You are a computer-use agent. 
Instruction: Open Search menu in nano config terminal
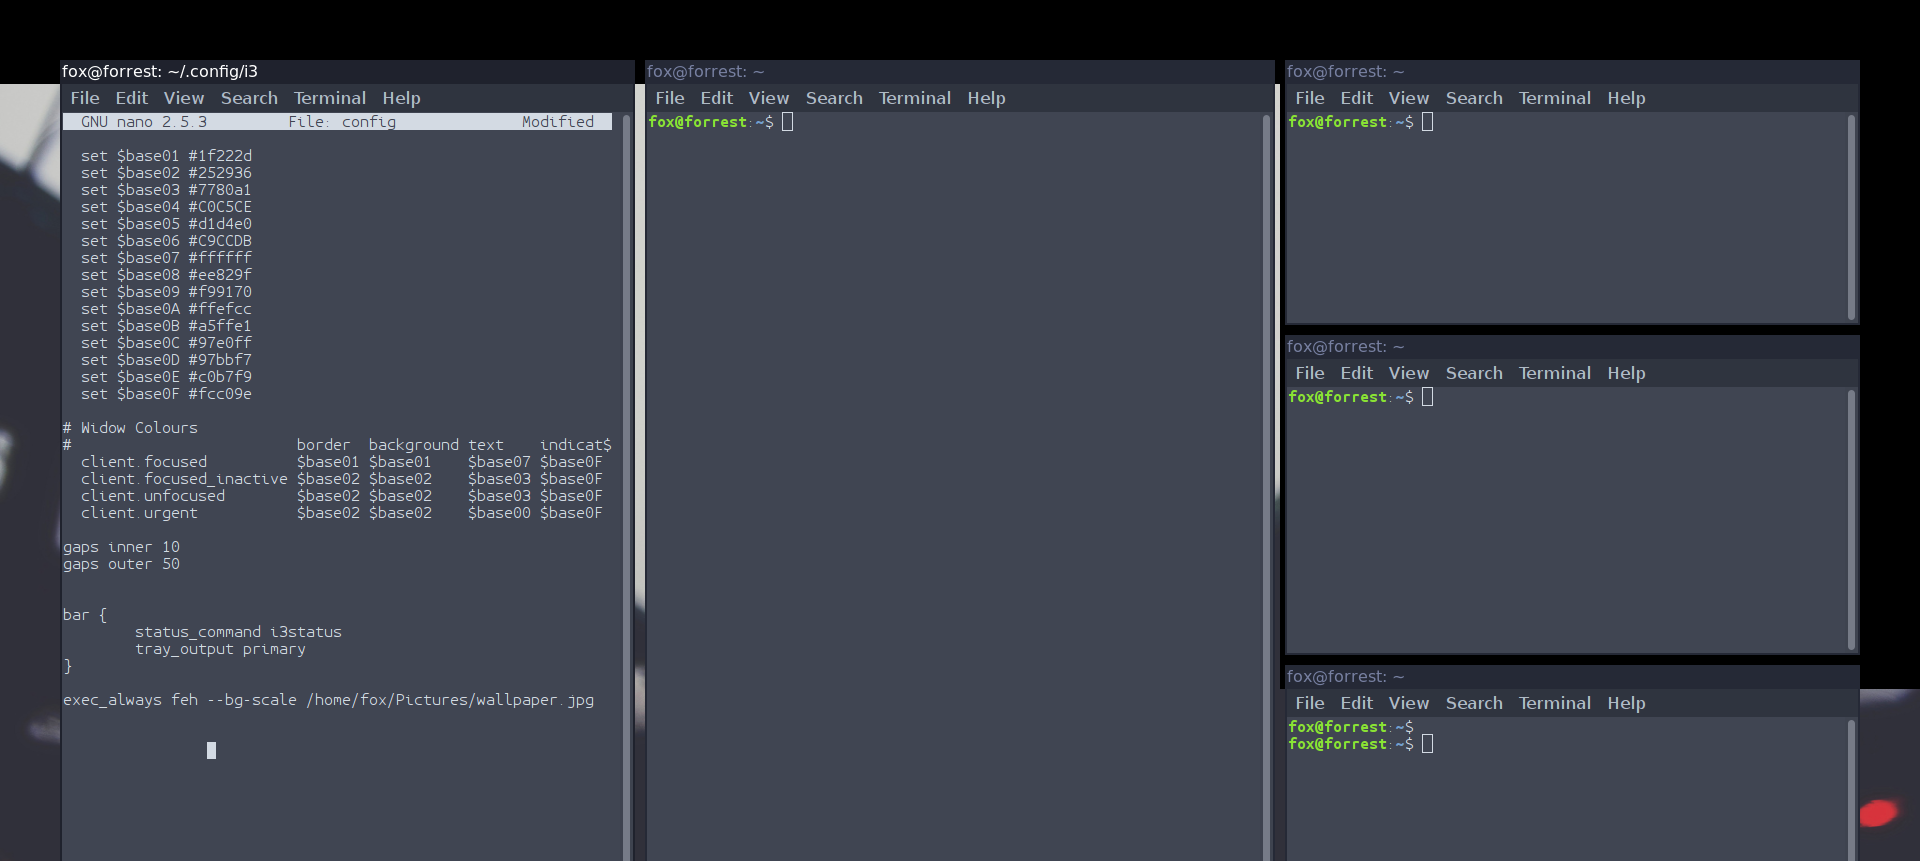click(249, 98)
